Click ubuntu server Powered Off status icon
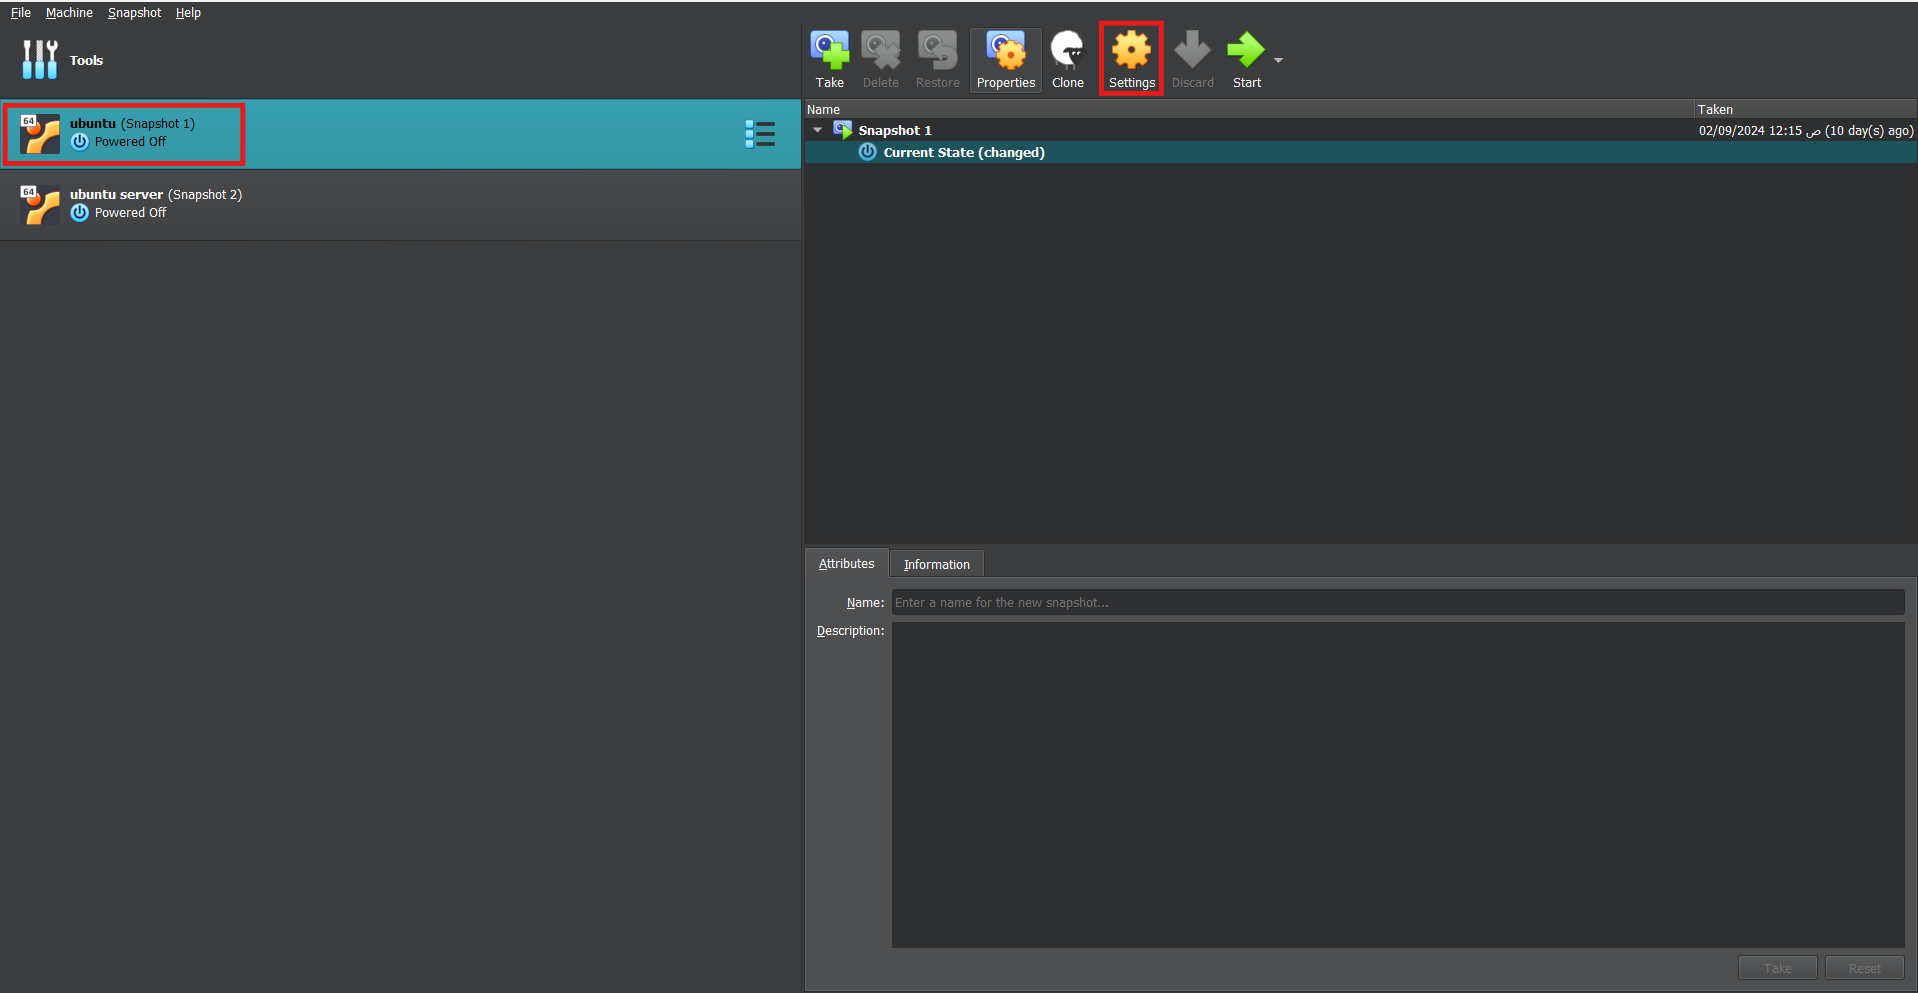 pos(80,213)
